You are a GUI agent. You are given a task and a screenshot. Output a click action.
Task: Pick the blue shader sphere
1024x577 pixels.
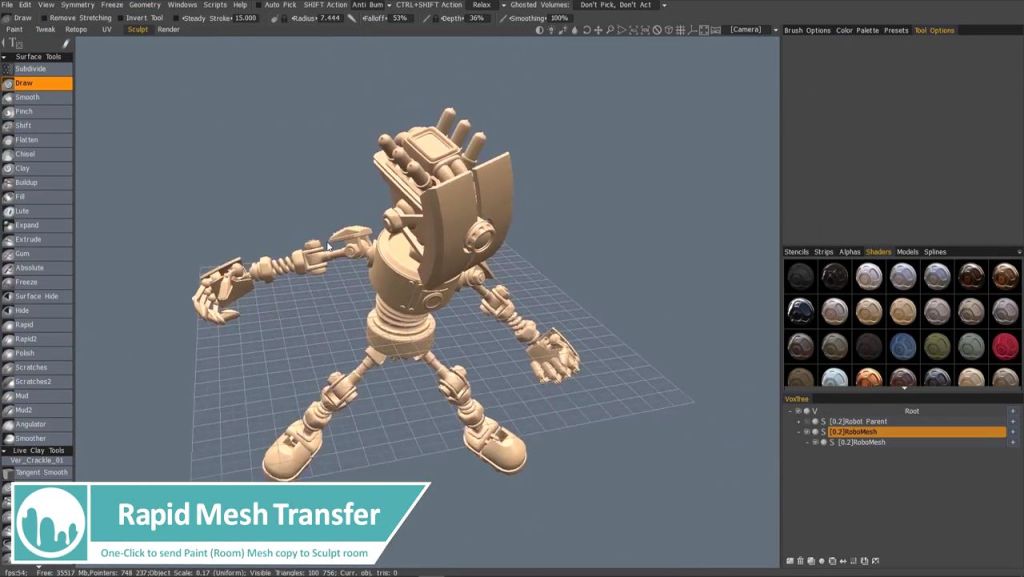pyautogui.click(x=903, y=347)
